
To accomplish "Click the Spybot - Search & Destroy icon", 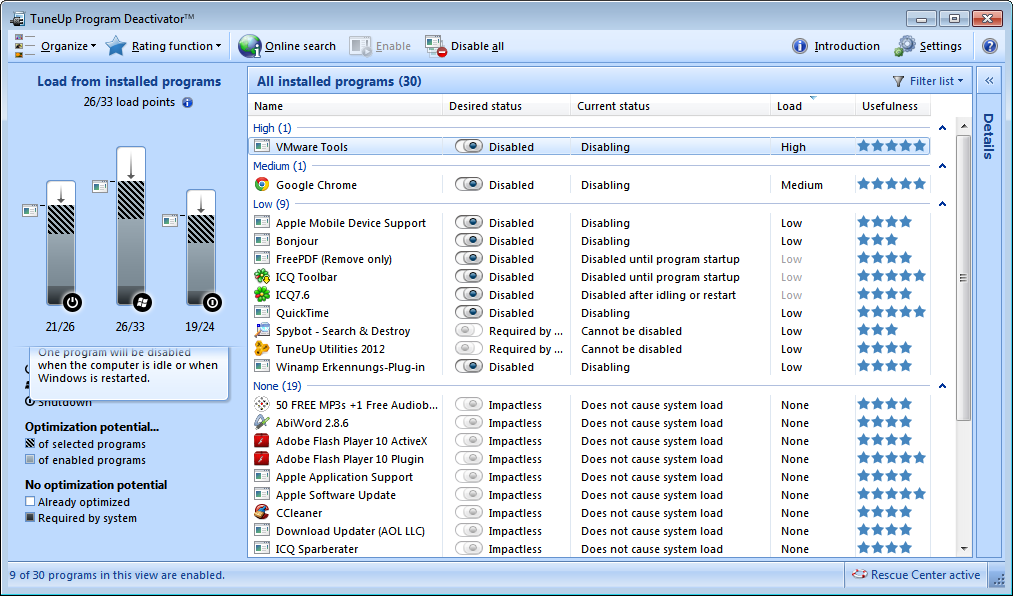I will click(262, 331).
